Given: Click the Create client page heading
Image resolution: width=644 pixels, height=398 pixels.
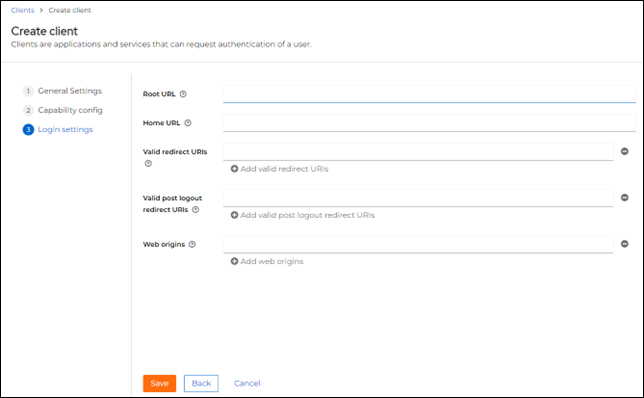Looking at the screenshot, I should 44,31.
